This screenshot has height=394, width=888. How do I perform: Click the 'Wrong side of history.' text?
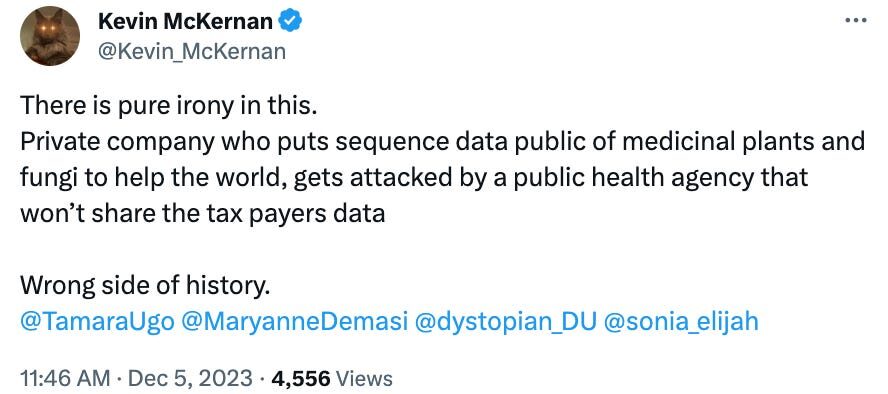pyautogui.click(x=143, y=286)
